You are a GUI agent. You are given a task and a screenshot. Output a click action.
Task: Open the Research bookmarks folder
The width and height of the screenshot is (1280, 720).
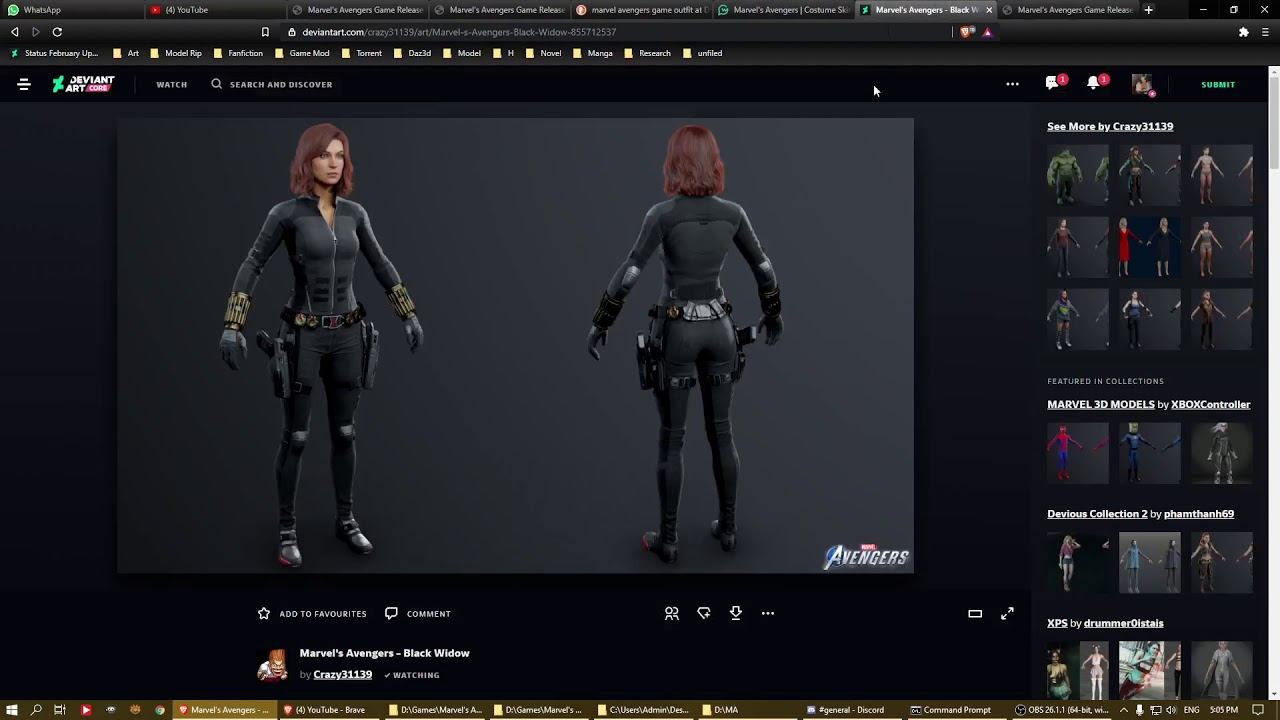[647, 53]
